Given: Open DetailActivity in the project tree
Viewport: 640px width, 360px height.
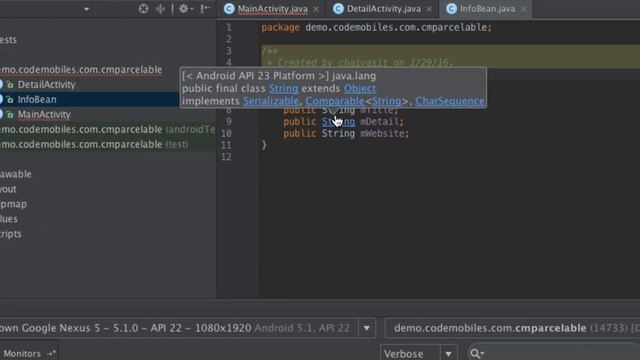Looking at the screenshot, I should 47,84.
